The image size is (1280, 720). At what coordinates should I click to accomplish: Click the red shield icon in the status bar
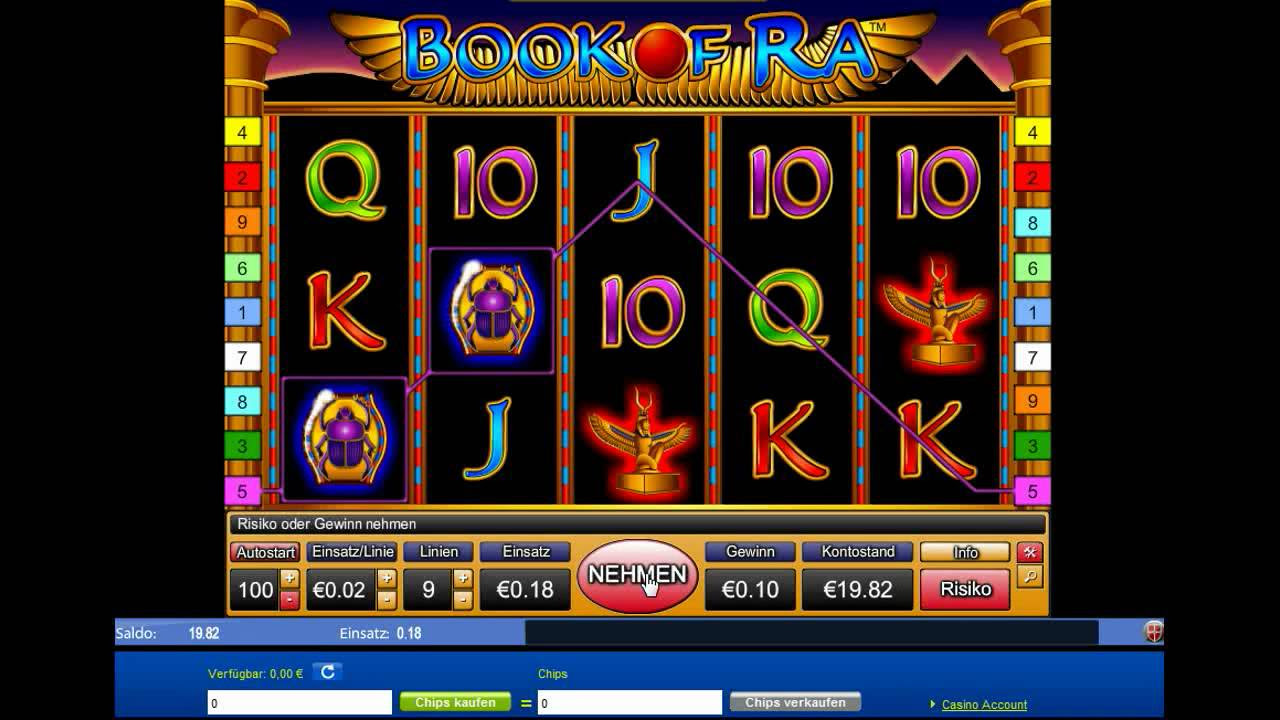coord(1153,632)
